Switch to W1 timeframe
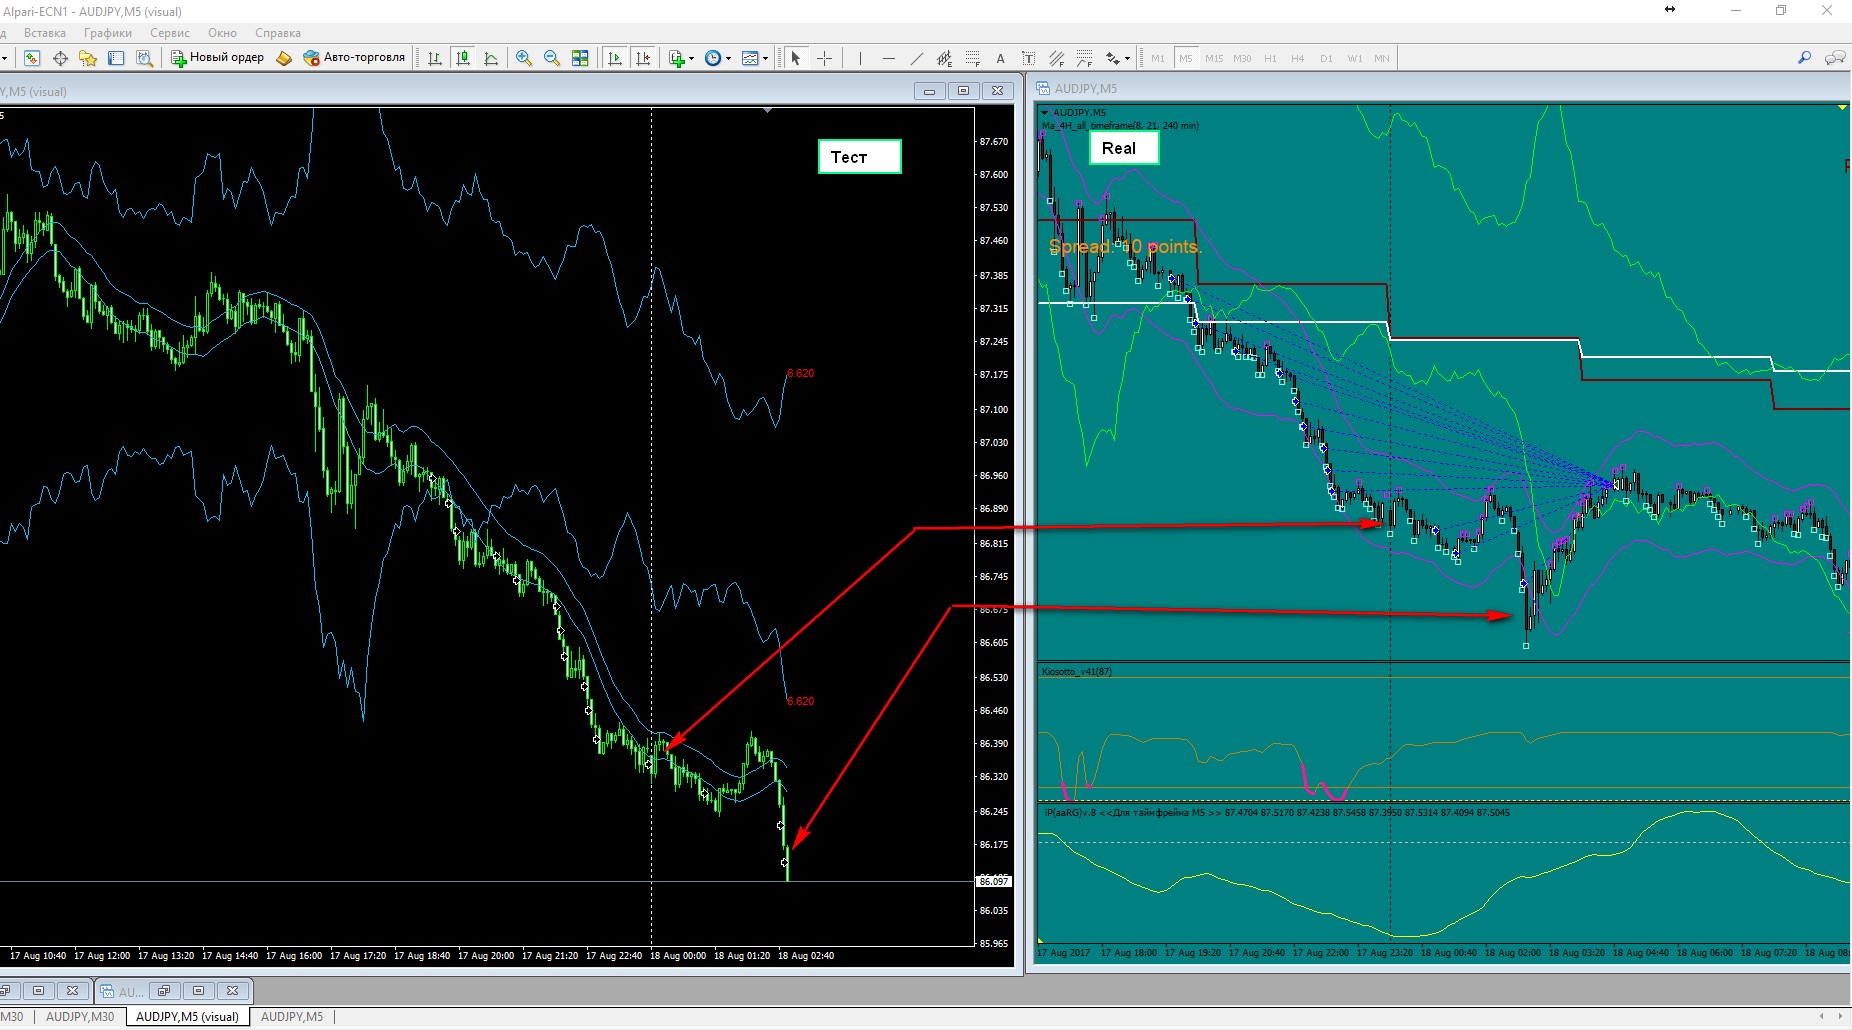Viewport: 1852px width, 1030px height. [x=1354, y=58]
